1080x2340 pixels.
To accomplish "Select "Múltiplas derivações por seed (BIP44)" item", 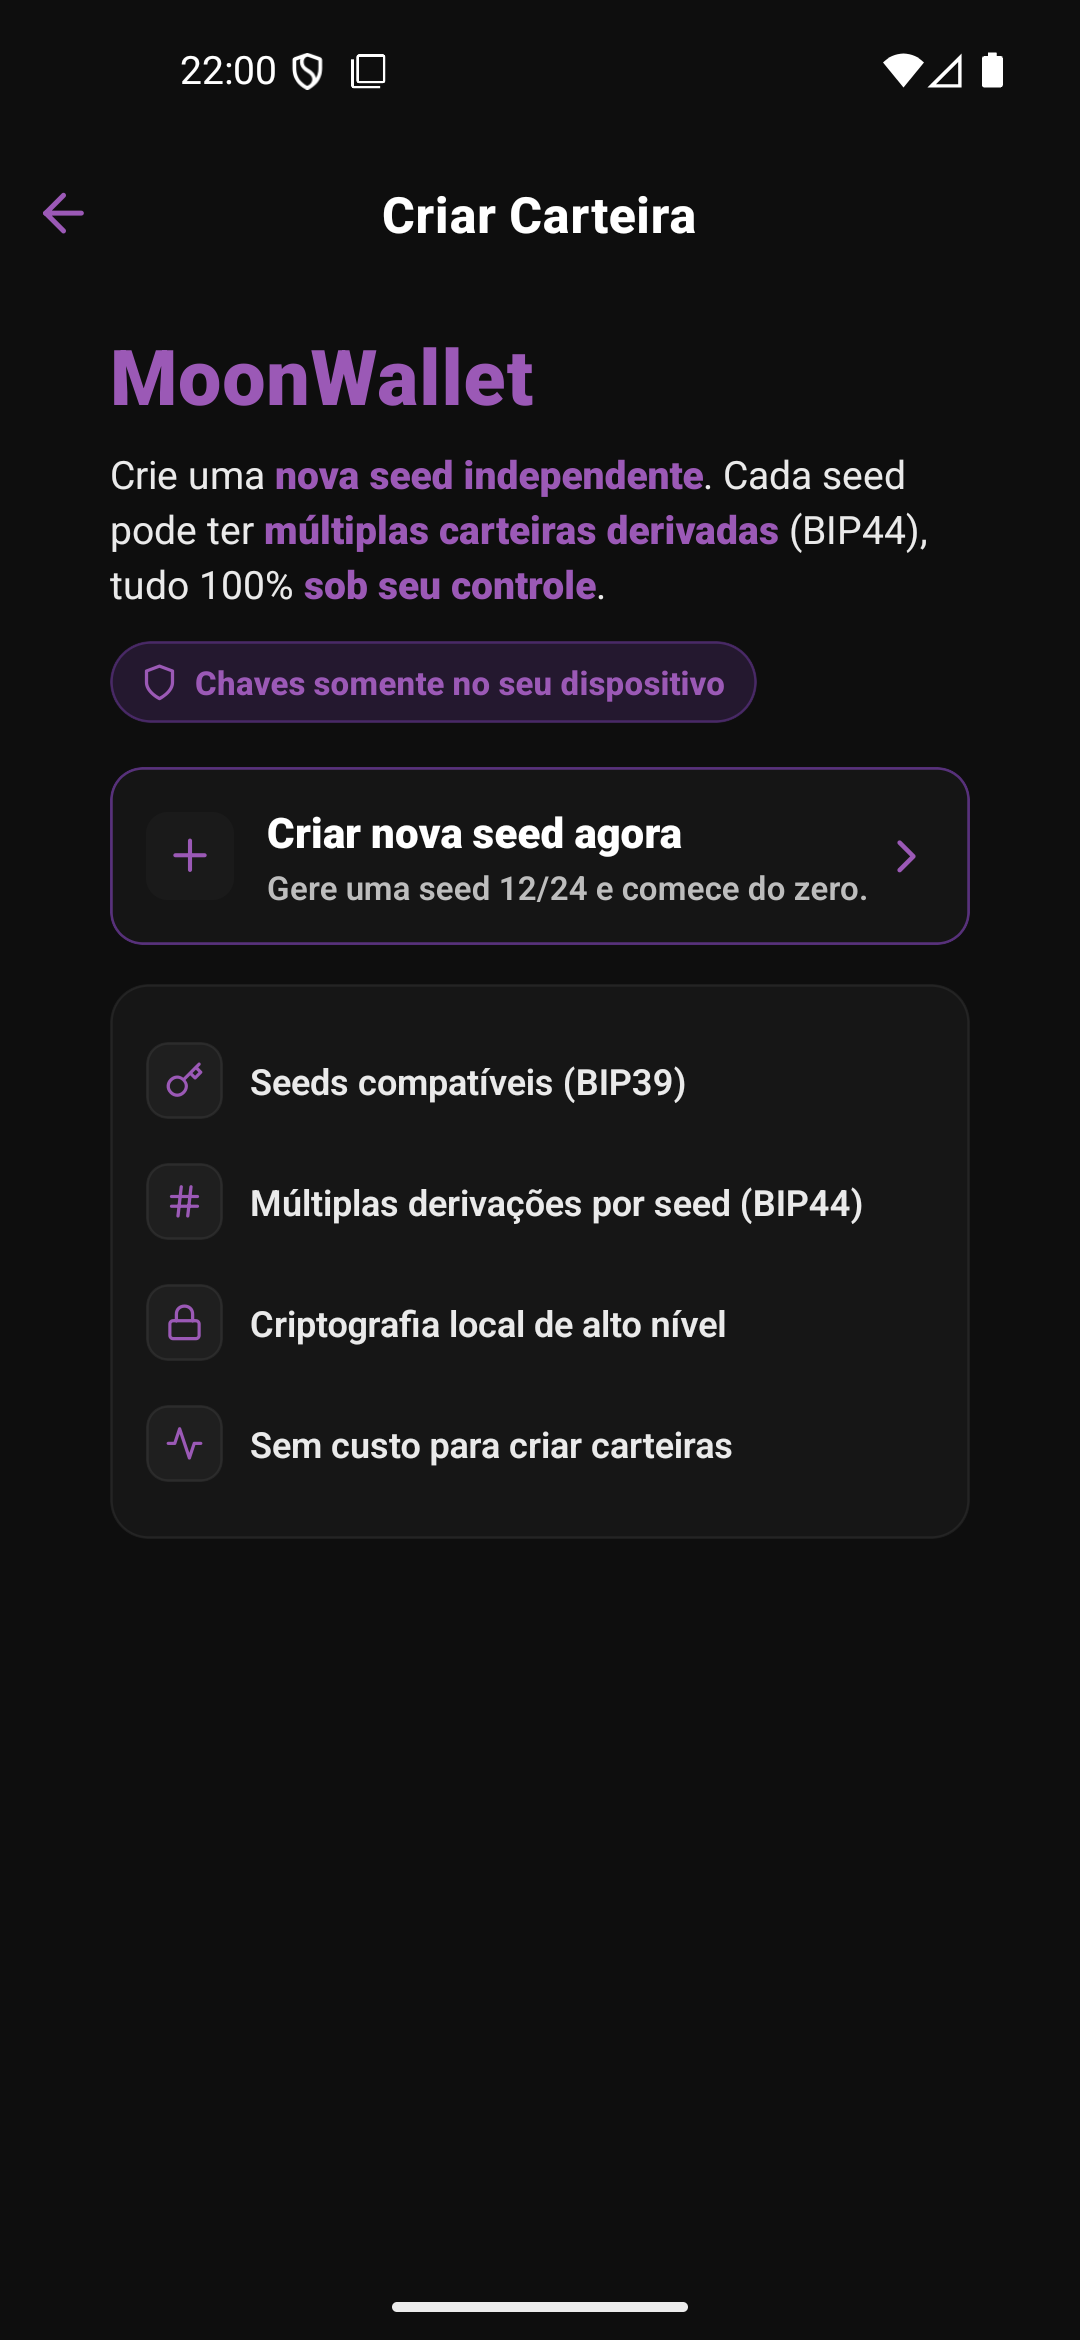I will pos(556,1203).
